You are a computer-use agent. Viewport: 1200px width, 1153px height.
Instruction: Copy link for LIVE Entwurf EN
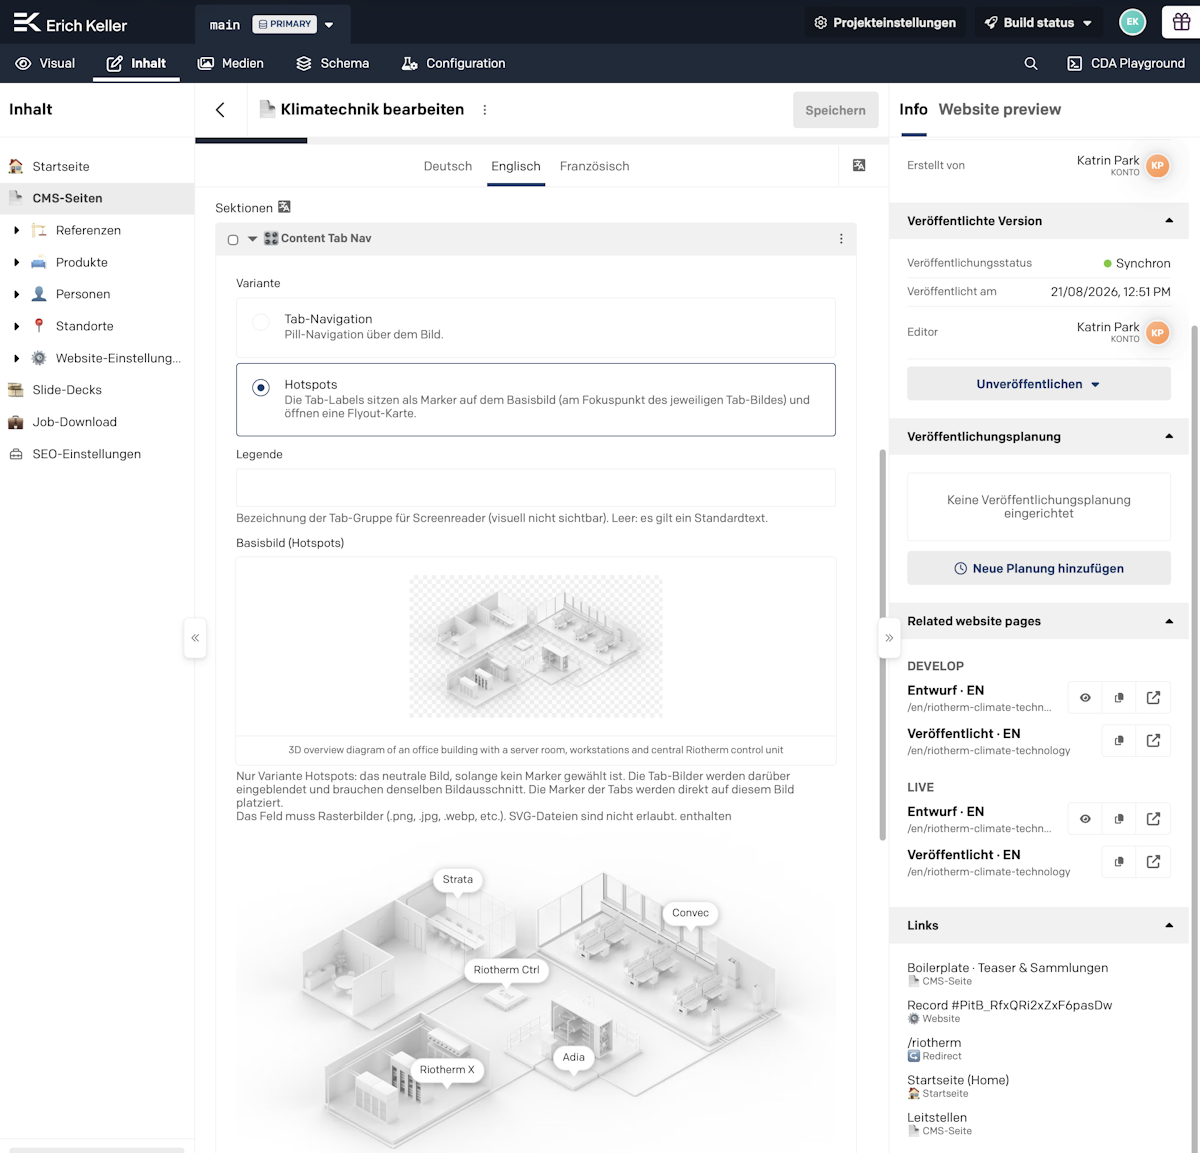click(x=1119, y=819)
